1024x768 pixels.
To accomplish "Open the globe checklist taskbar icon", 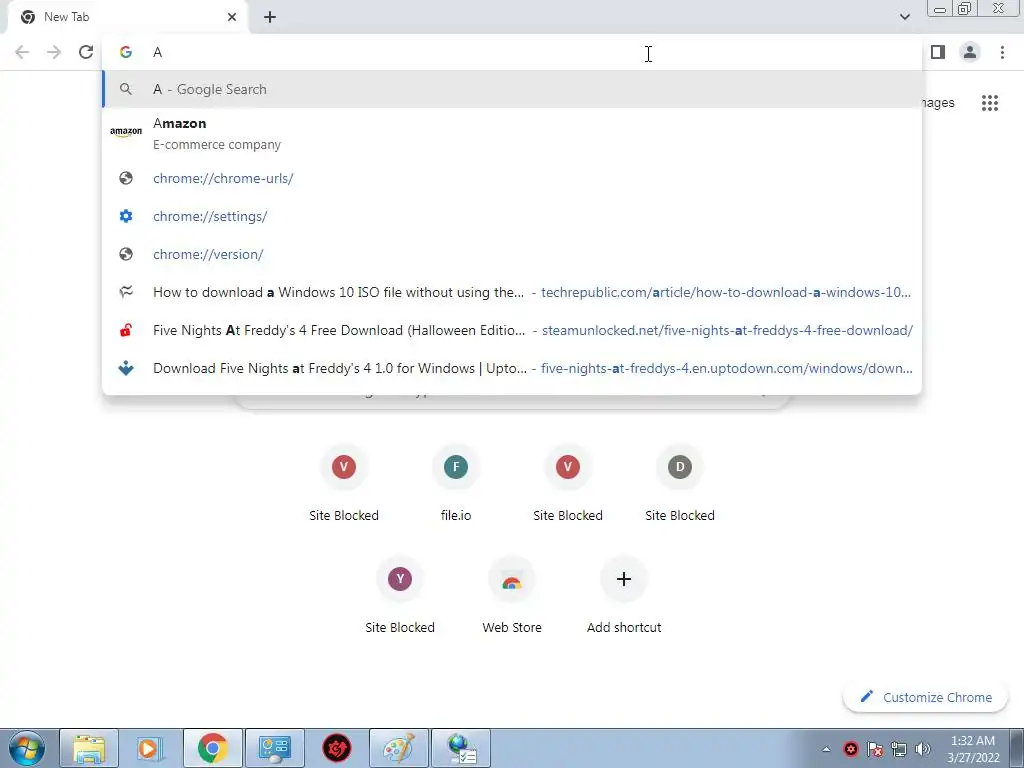I will click(461, 748).
